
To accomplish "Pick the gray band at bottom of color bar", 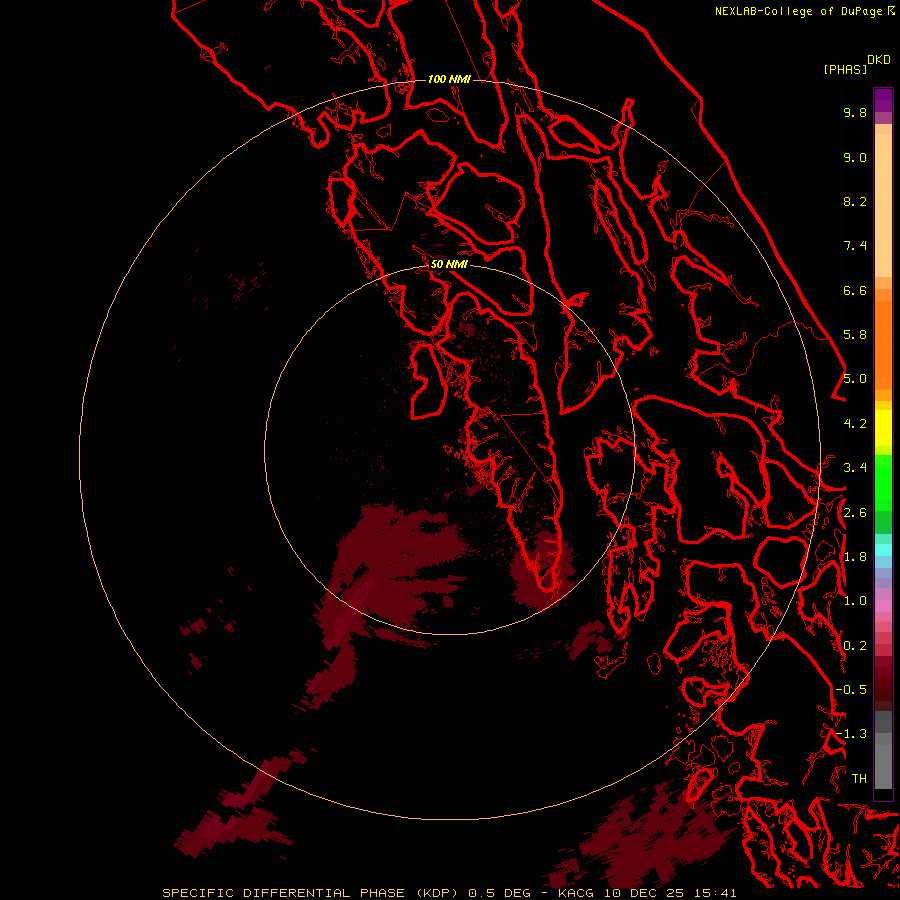I will (883, 767).
